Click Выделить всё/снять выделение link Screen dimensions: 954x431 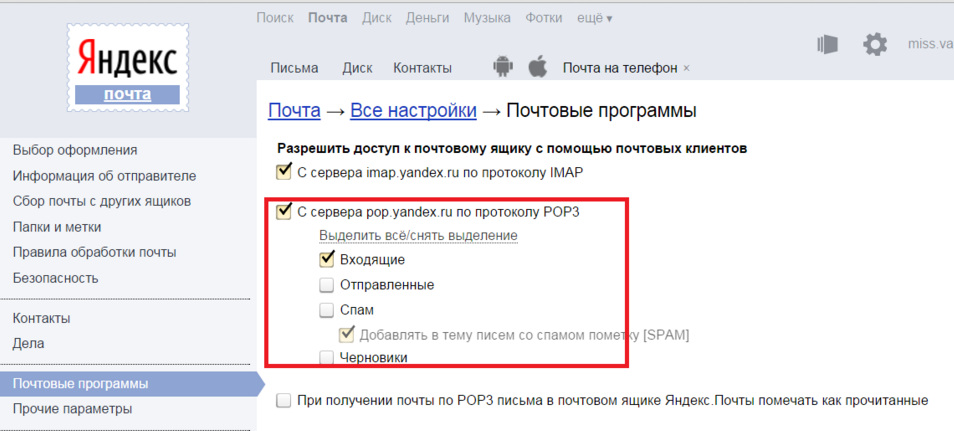pos(419,235)
